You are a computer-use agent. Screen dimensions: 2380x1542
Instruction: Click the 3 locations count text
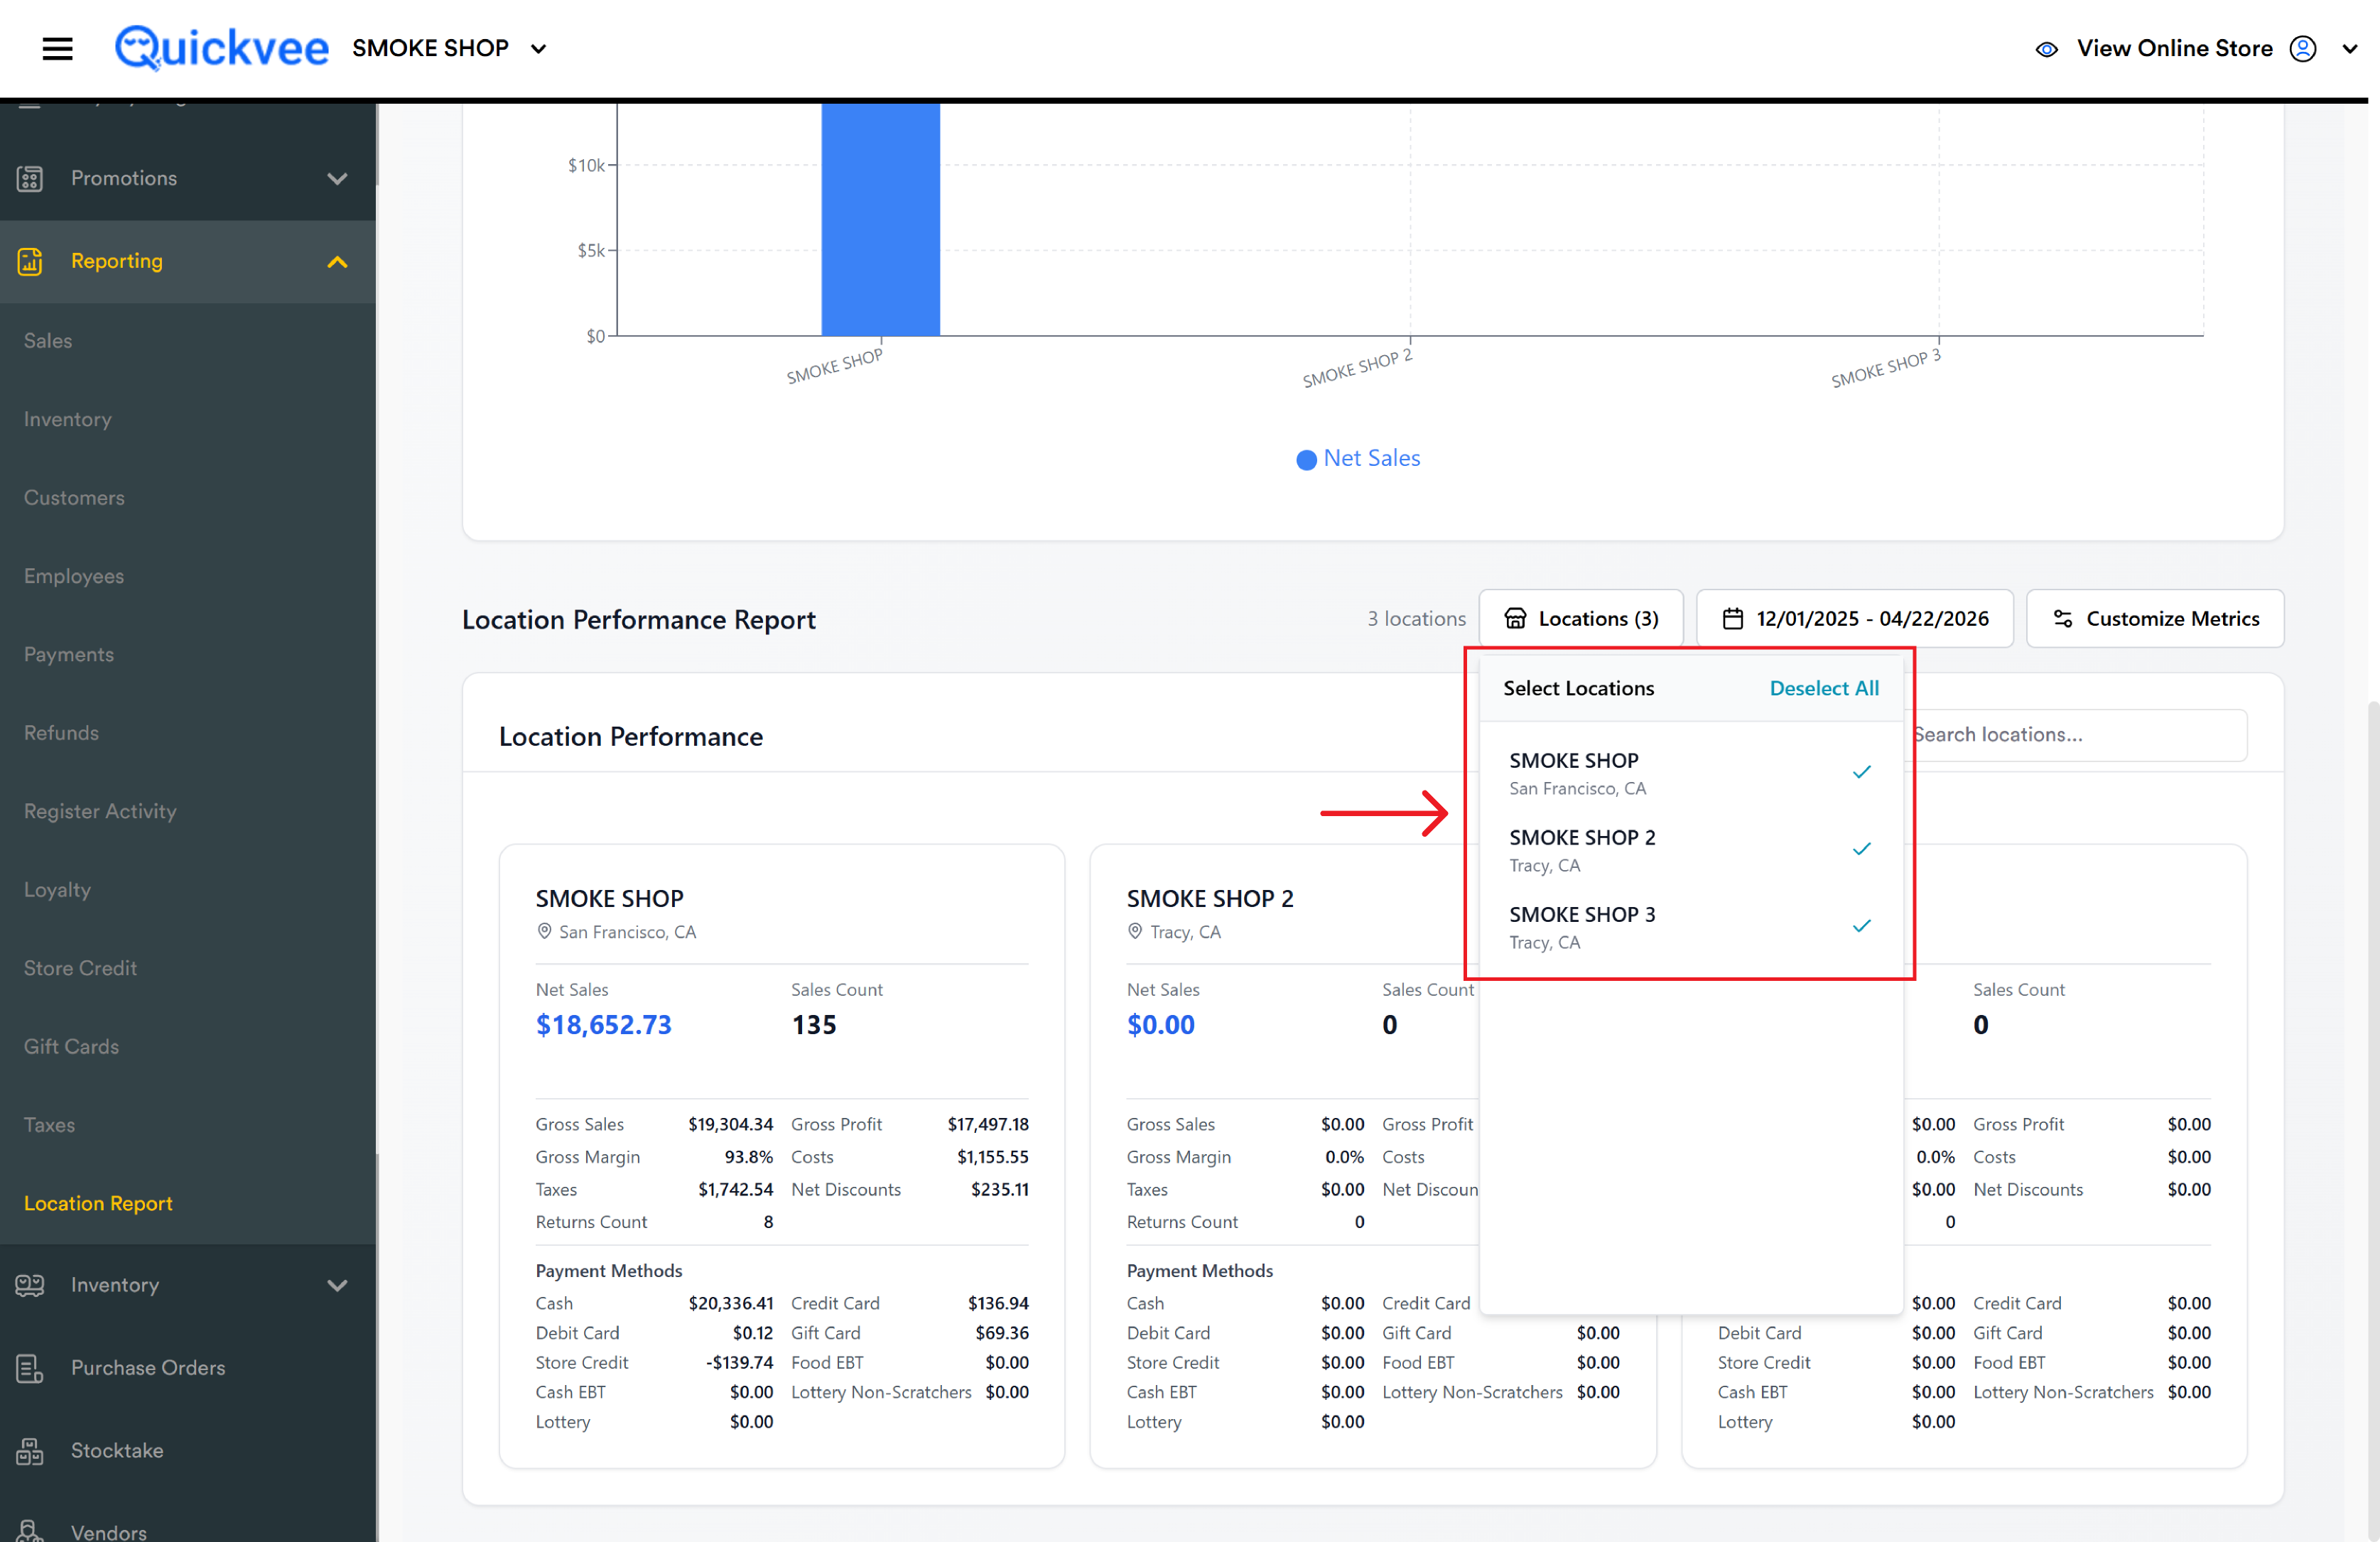point(1416,619)
